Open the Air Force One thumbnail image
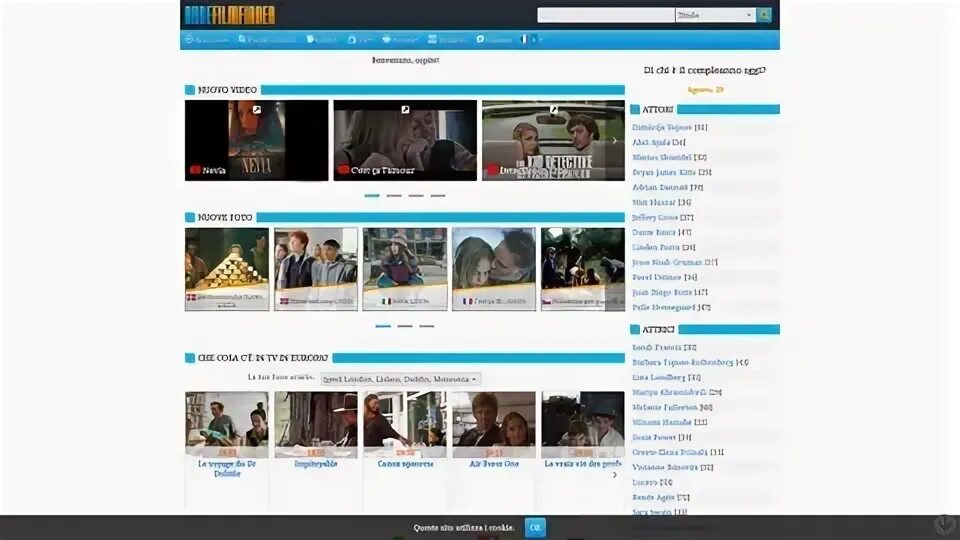The height and width of the screenshot is (540, 960). pyautogui.click(x=493, y=424)
